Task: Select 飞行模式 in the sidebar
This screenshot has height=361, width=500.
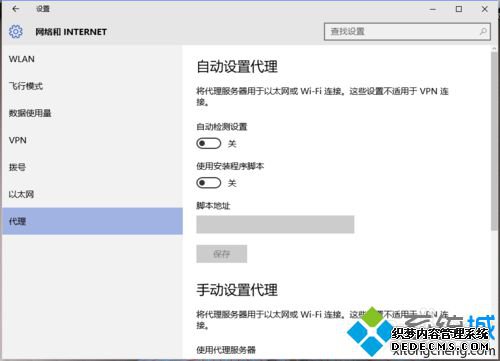Action: point(92,86)
